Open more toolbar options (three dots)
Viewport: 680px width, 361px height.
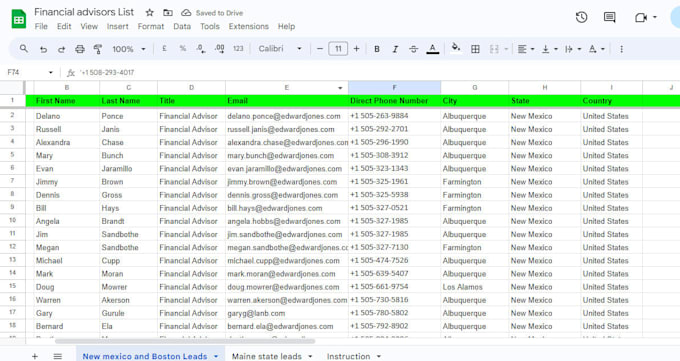(621, 49)
